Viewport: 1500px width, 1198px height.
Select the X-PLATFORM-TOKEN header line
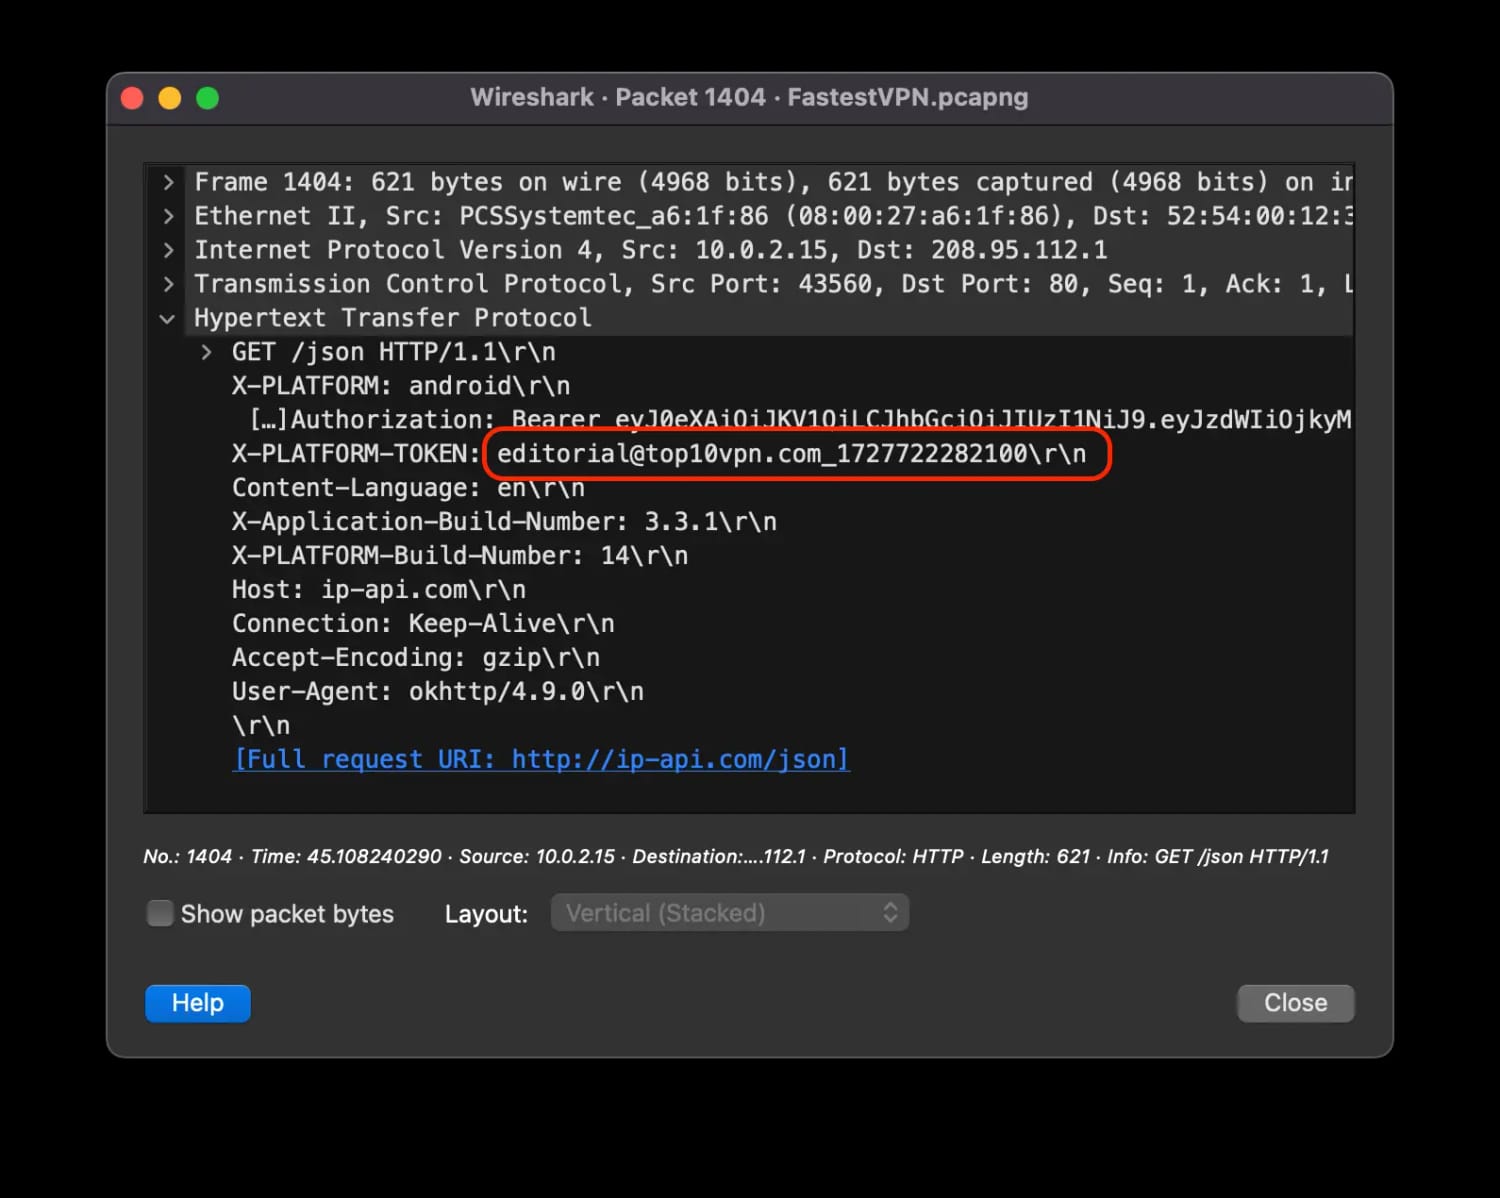point(659,454)
